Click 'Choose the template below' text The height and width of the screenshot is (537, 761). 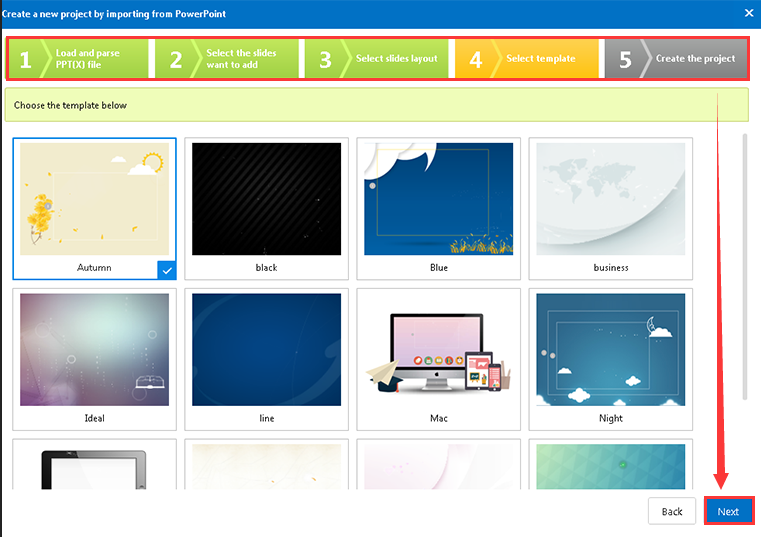70,105
